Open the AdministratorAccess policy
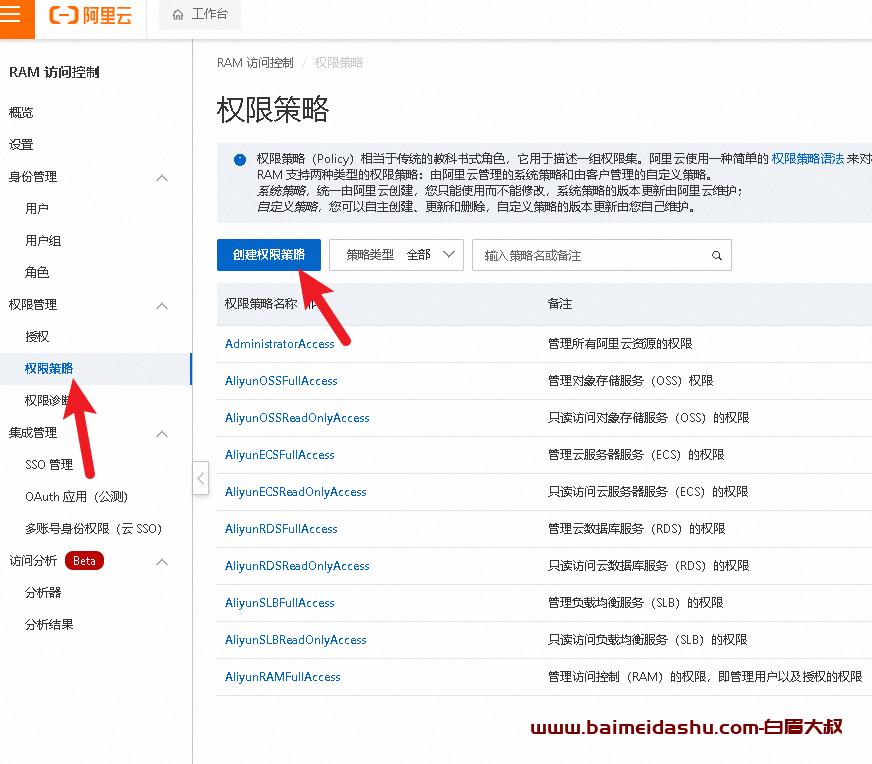872x764 pixels. (279, 344)
